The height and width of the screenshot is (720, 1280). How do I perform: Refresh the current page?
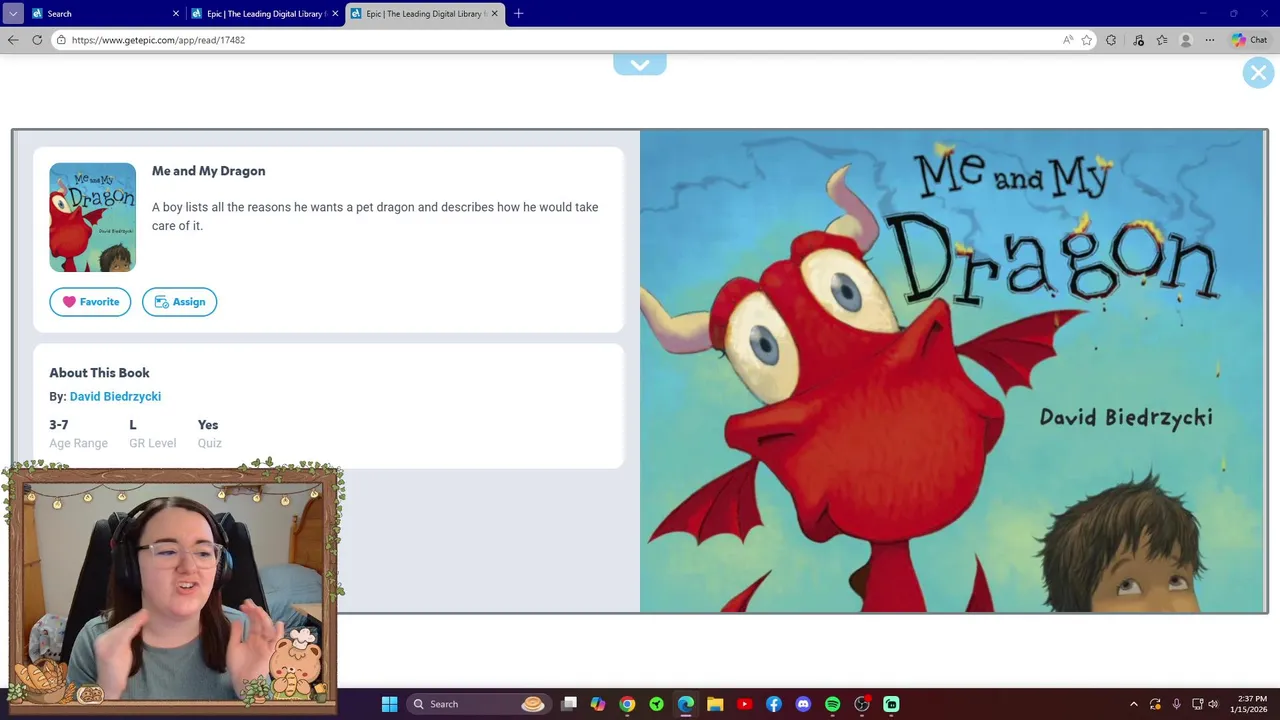37,40
